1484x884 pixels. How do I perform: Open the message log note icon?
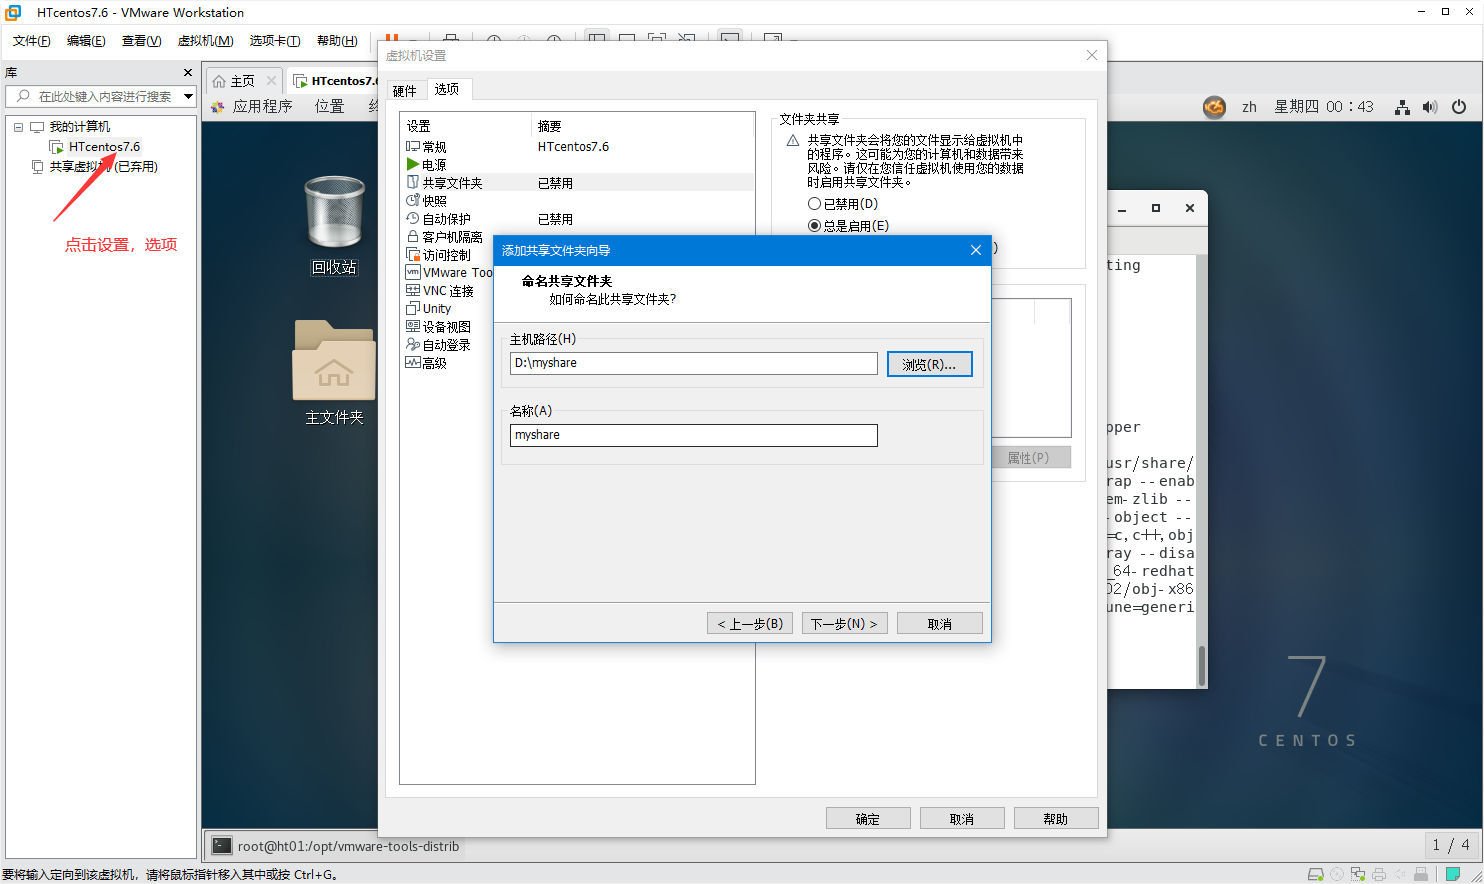coord(1453,874)
